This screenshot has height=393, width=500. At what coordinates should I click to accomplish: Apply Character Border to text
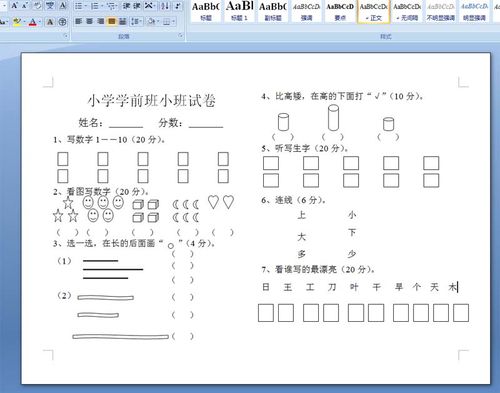pos(63,6)
